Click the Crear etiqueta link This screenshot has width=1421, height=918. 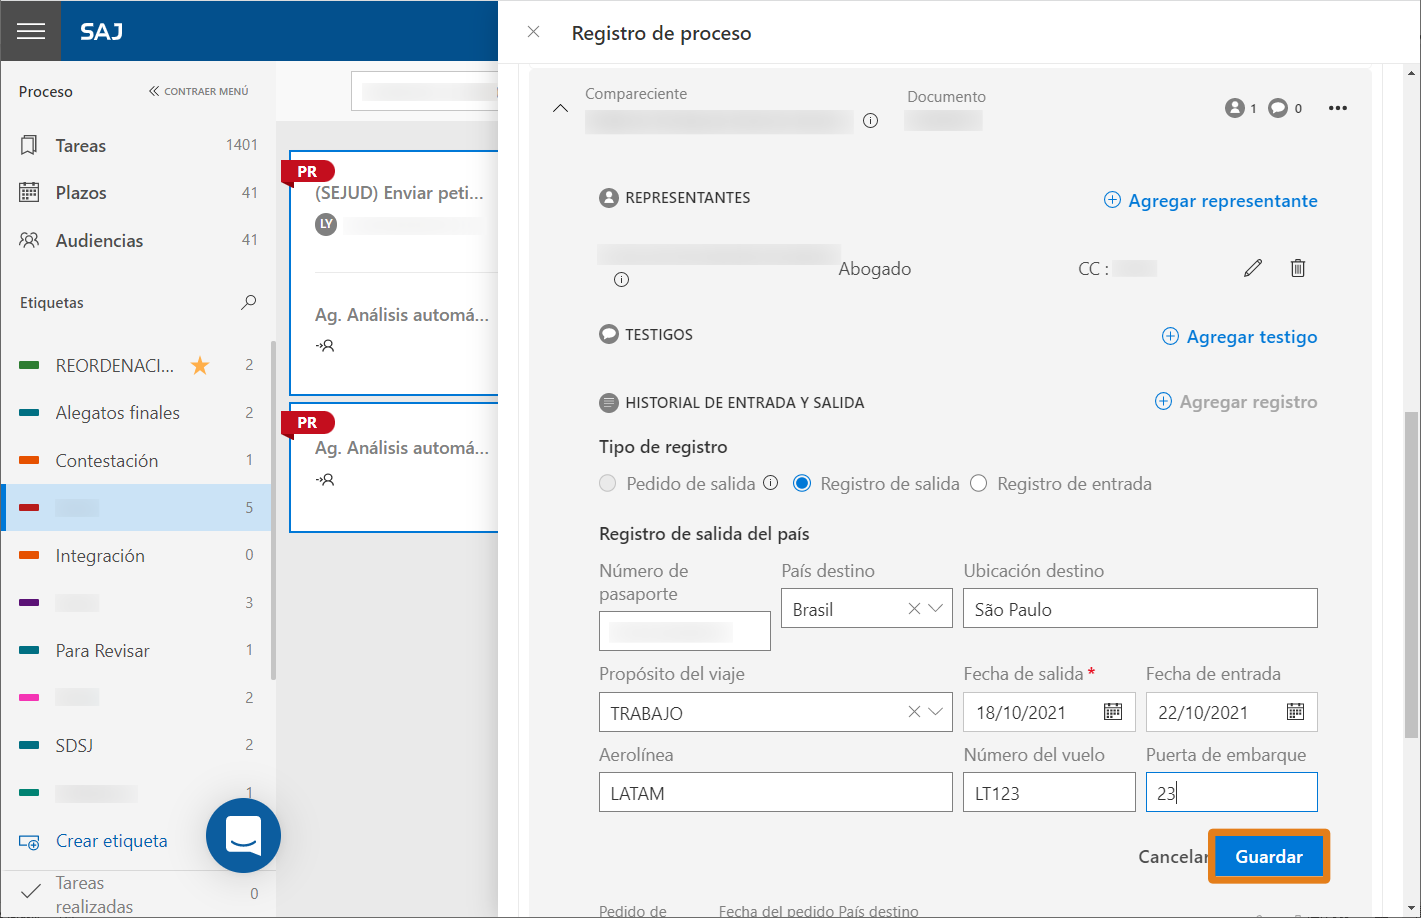[x=111, y=841]
